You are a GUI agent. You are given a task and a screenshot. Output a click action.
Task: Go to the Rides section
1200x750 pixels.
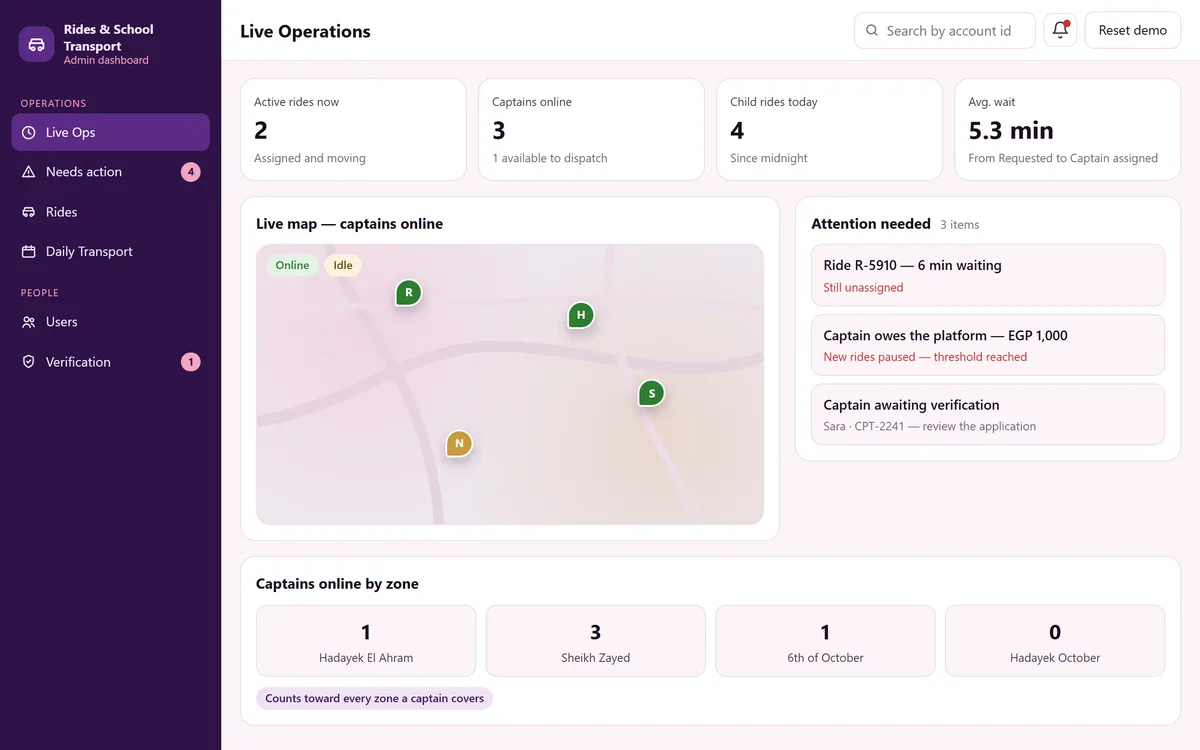pyautogui.click(x=111, y=212)
